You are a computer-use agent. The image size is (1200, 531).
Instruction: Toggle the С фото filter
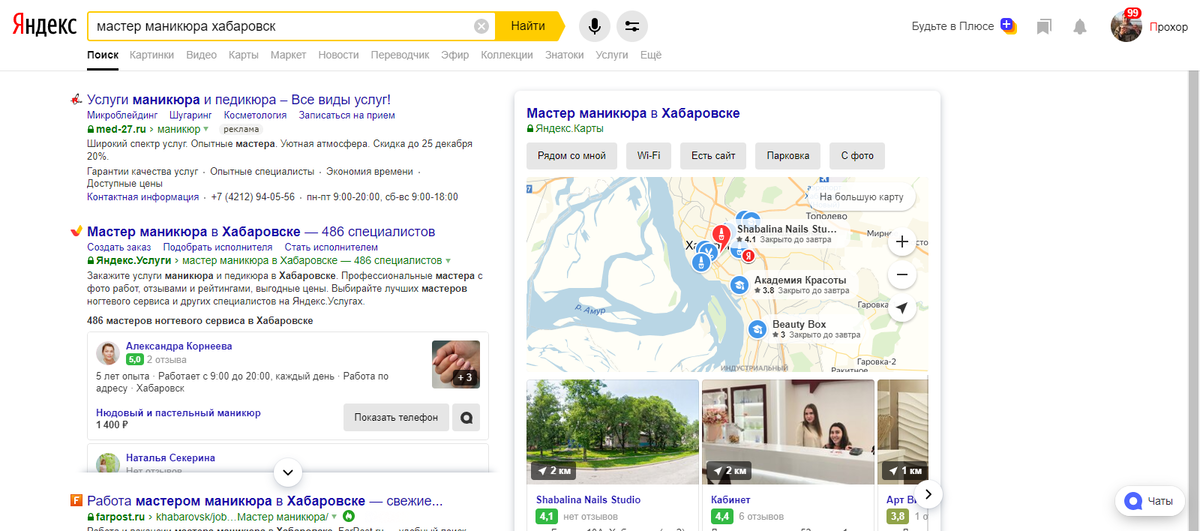857,156
